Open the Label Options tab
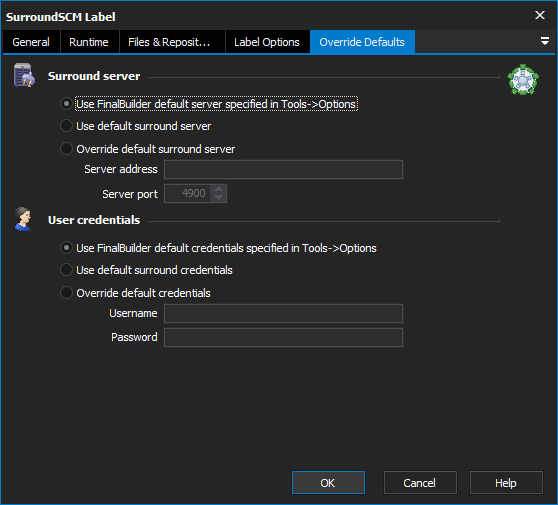The image size is (558, 505). [267, 42]
